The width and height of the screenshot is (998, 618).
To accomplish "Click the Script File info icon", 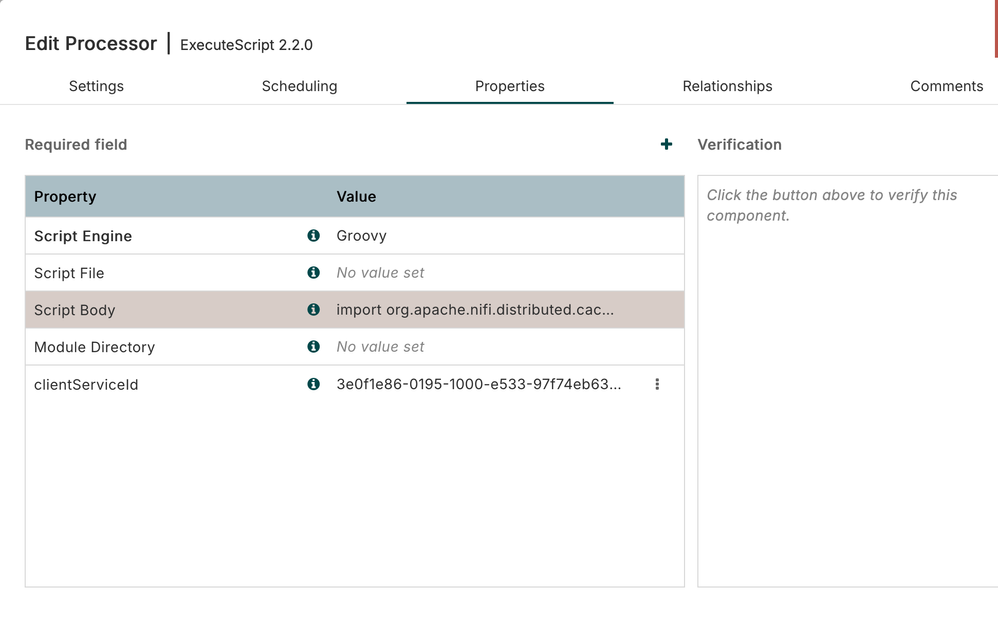I will tap(313, 273).
